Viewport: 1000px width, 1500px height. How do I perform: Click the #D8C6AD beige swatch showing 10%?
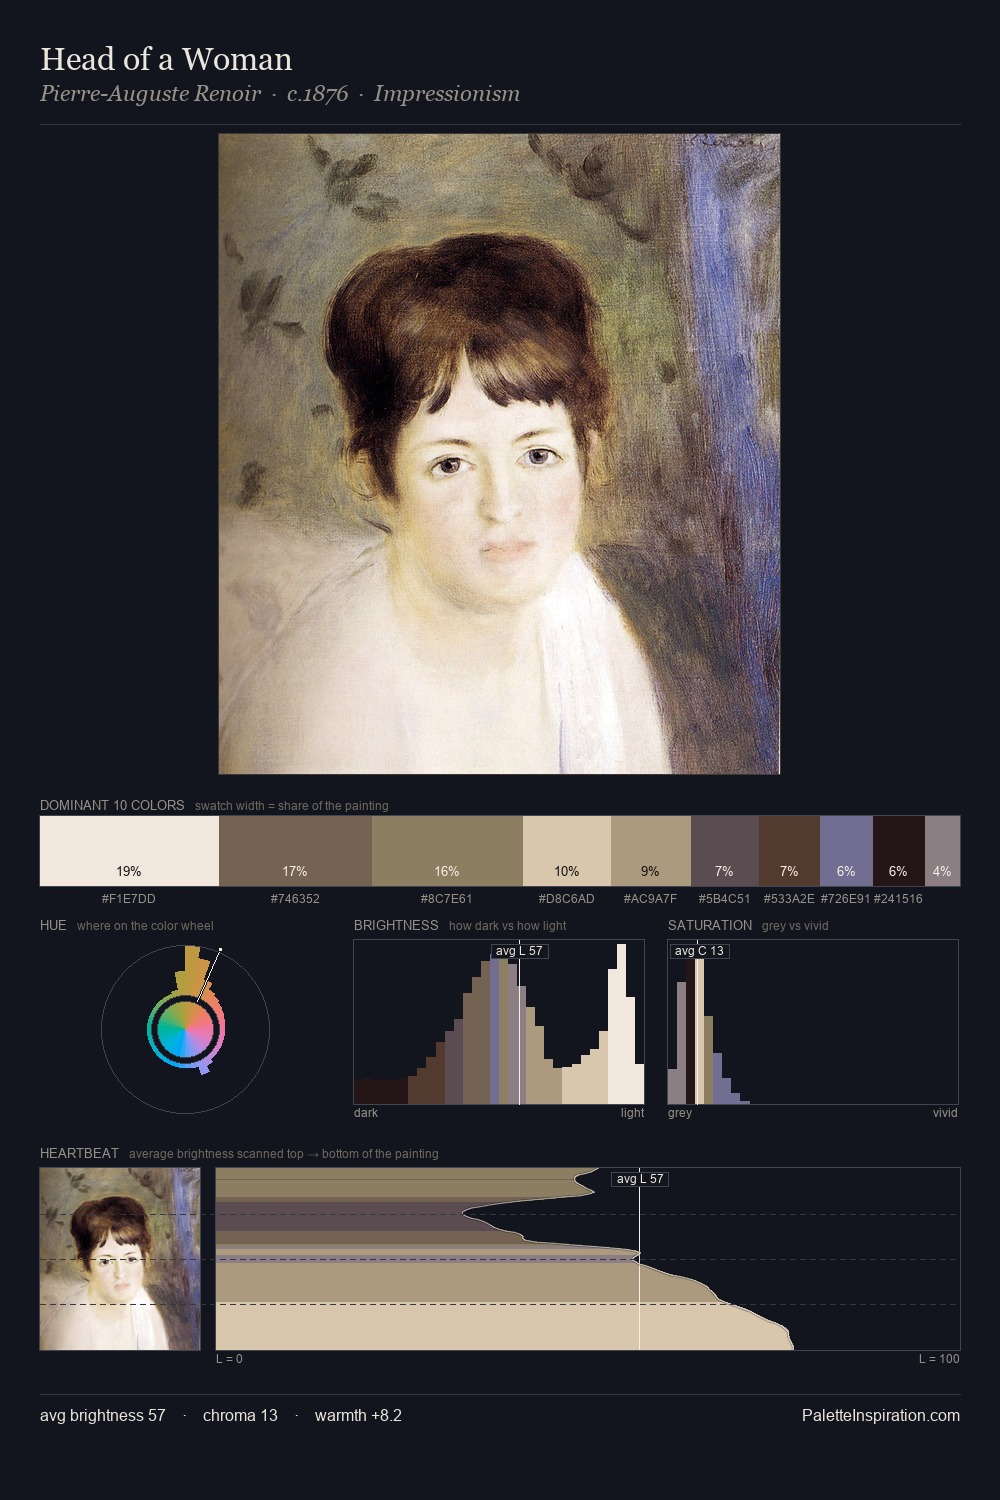(567, 851)
